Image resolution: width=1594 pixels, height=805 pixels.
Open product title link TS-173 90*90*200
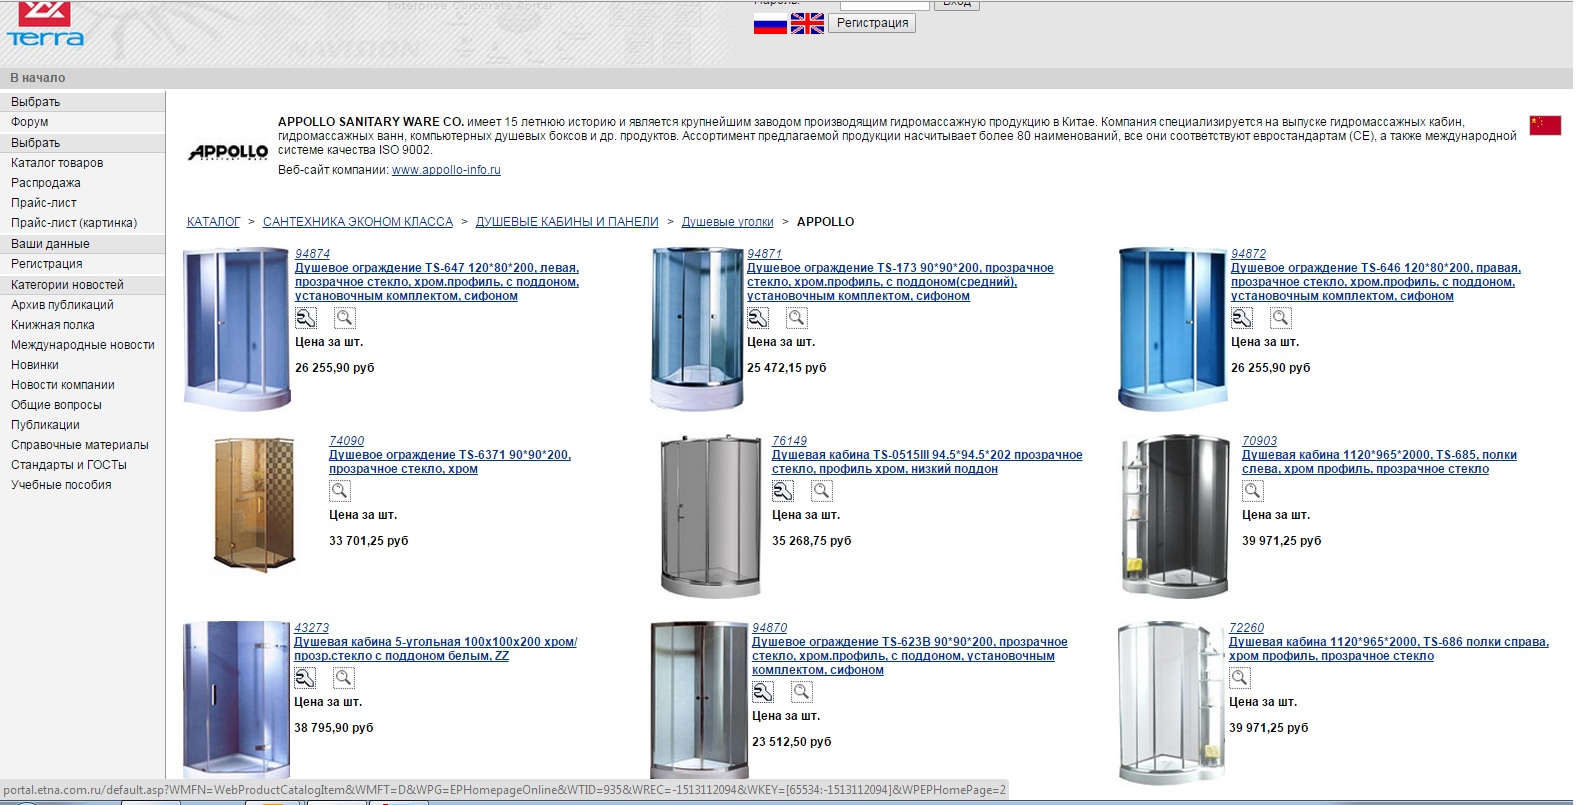(900, 282)
